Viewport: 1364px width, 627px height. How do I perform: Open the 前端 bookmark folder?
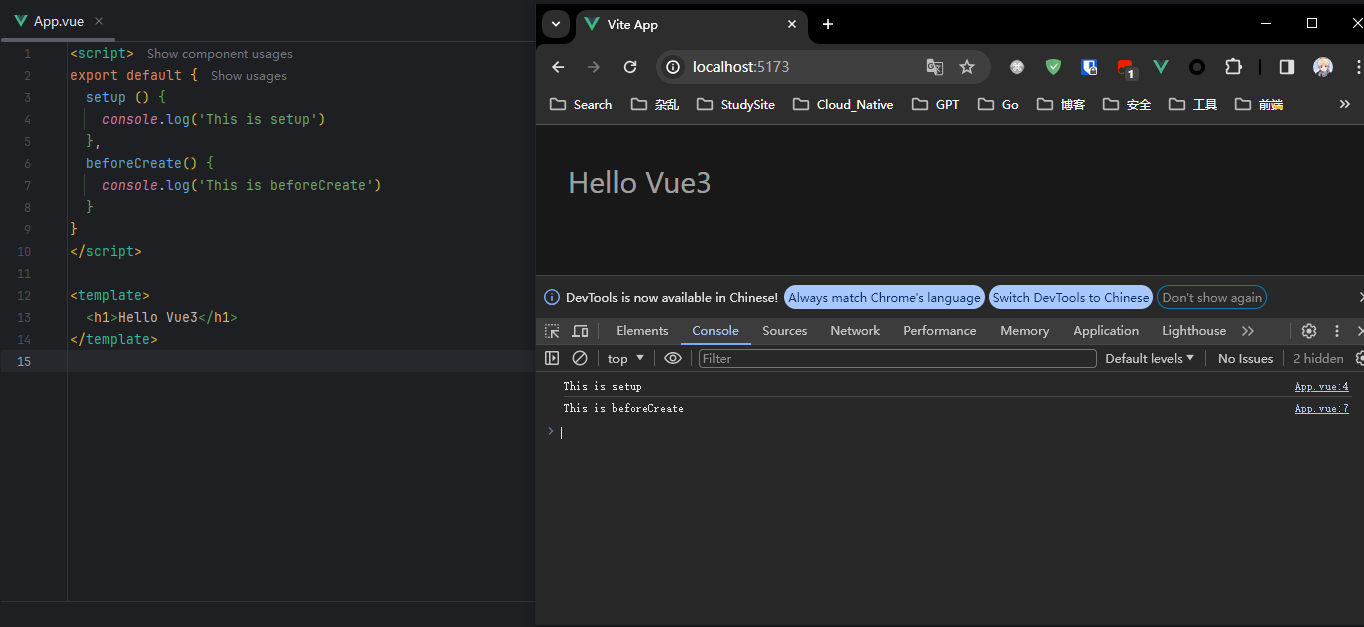point(1259,104)
